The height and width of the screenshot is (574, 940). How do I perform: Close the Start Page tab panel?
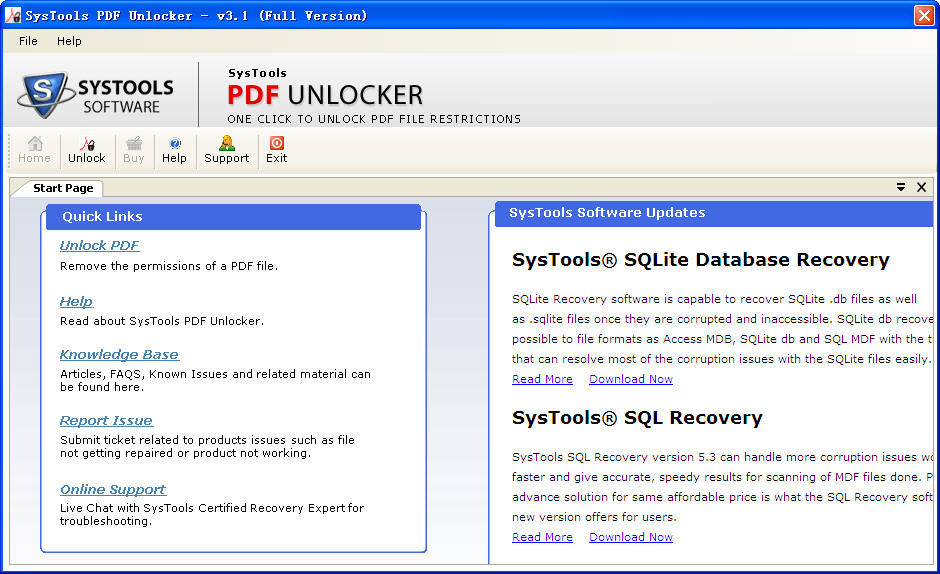(921, 187)
